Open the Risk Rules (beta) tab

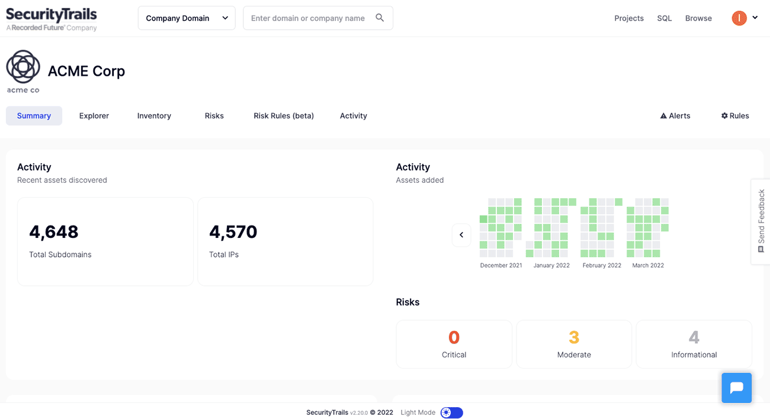(x=283, y=116)
